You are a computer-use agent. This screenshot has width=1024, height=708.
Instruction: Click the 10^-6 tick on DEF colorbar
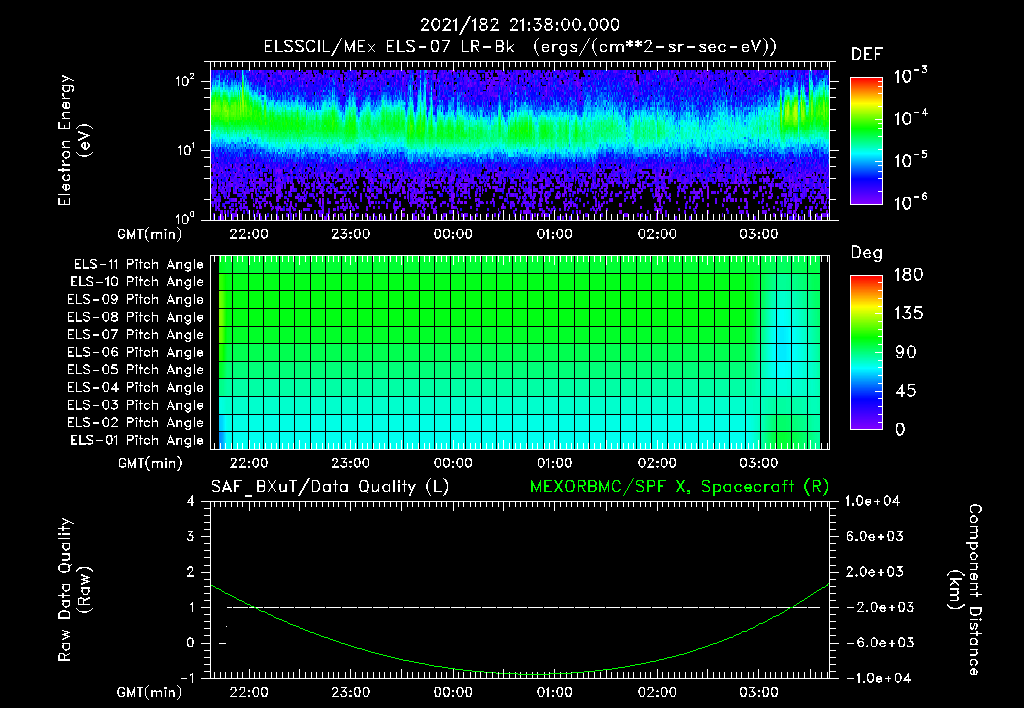(910, 202)
